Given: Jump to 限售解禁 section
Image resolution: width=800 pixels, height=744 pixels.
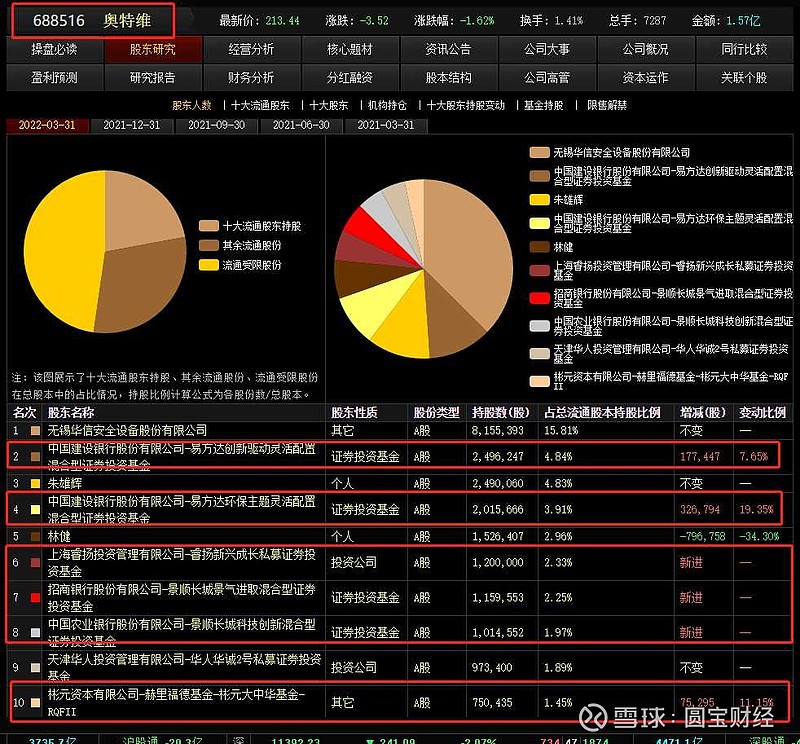Looking at the screenshot, I should point(607,106).
